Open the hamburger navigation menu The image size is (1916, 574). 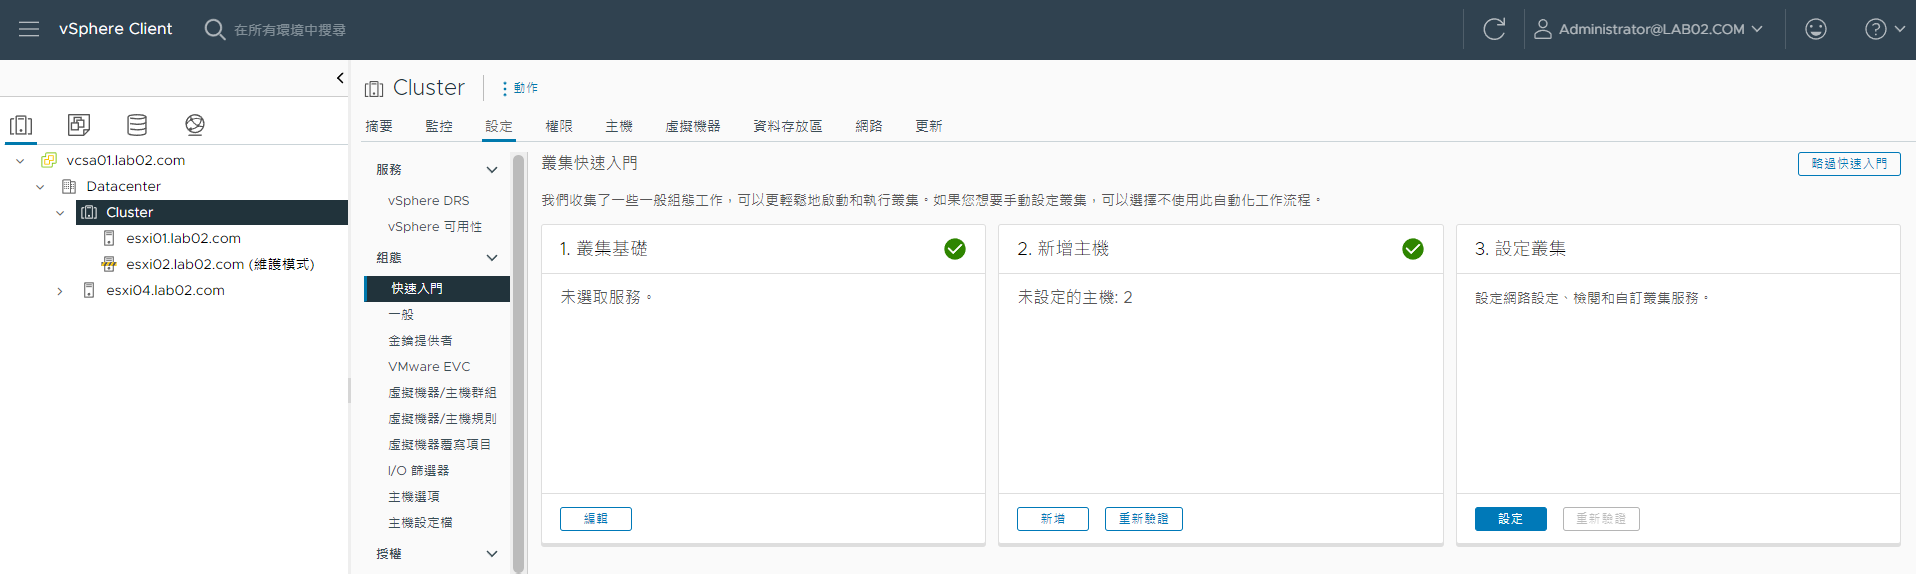29,29
